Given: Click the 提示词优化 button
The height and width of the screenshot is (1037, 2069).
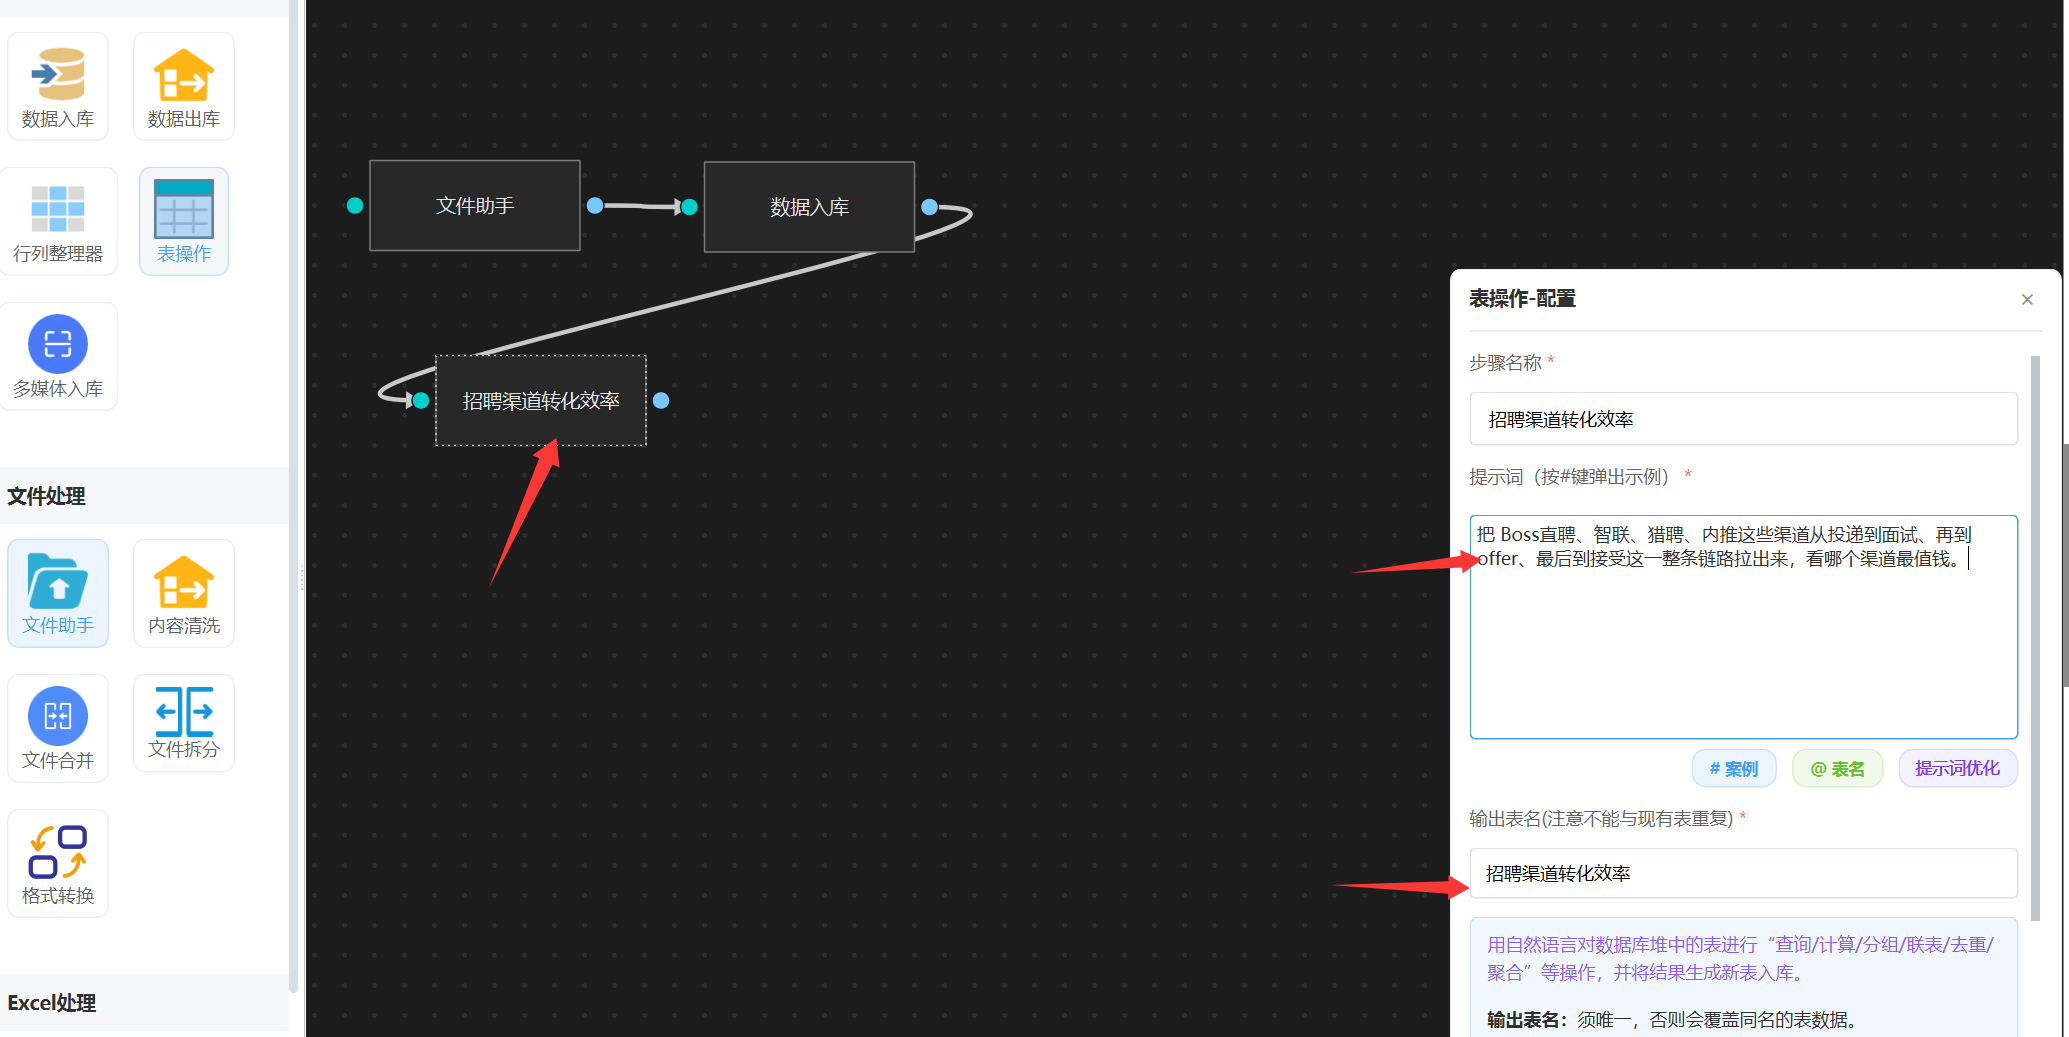Looking at the screenshot, I should pos(1957,768).
